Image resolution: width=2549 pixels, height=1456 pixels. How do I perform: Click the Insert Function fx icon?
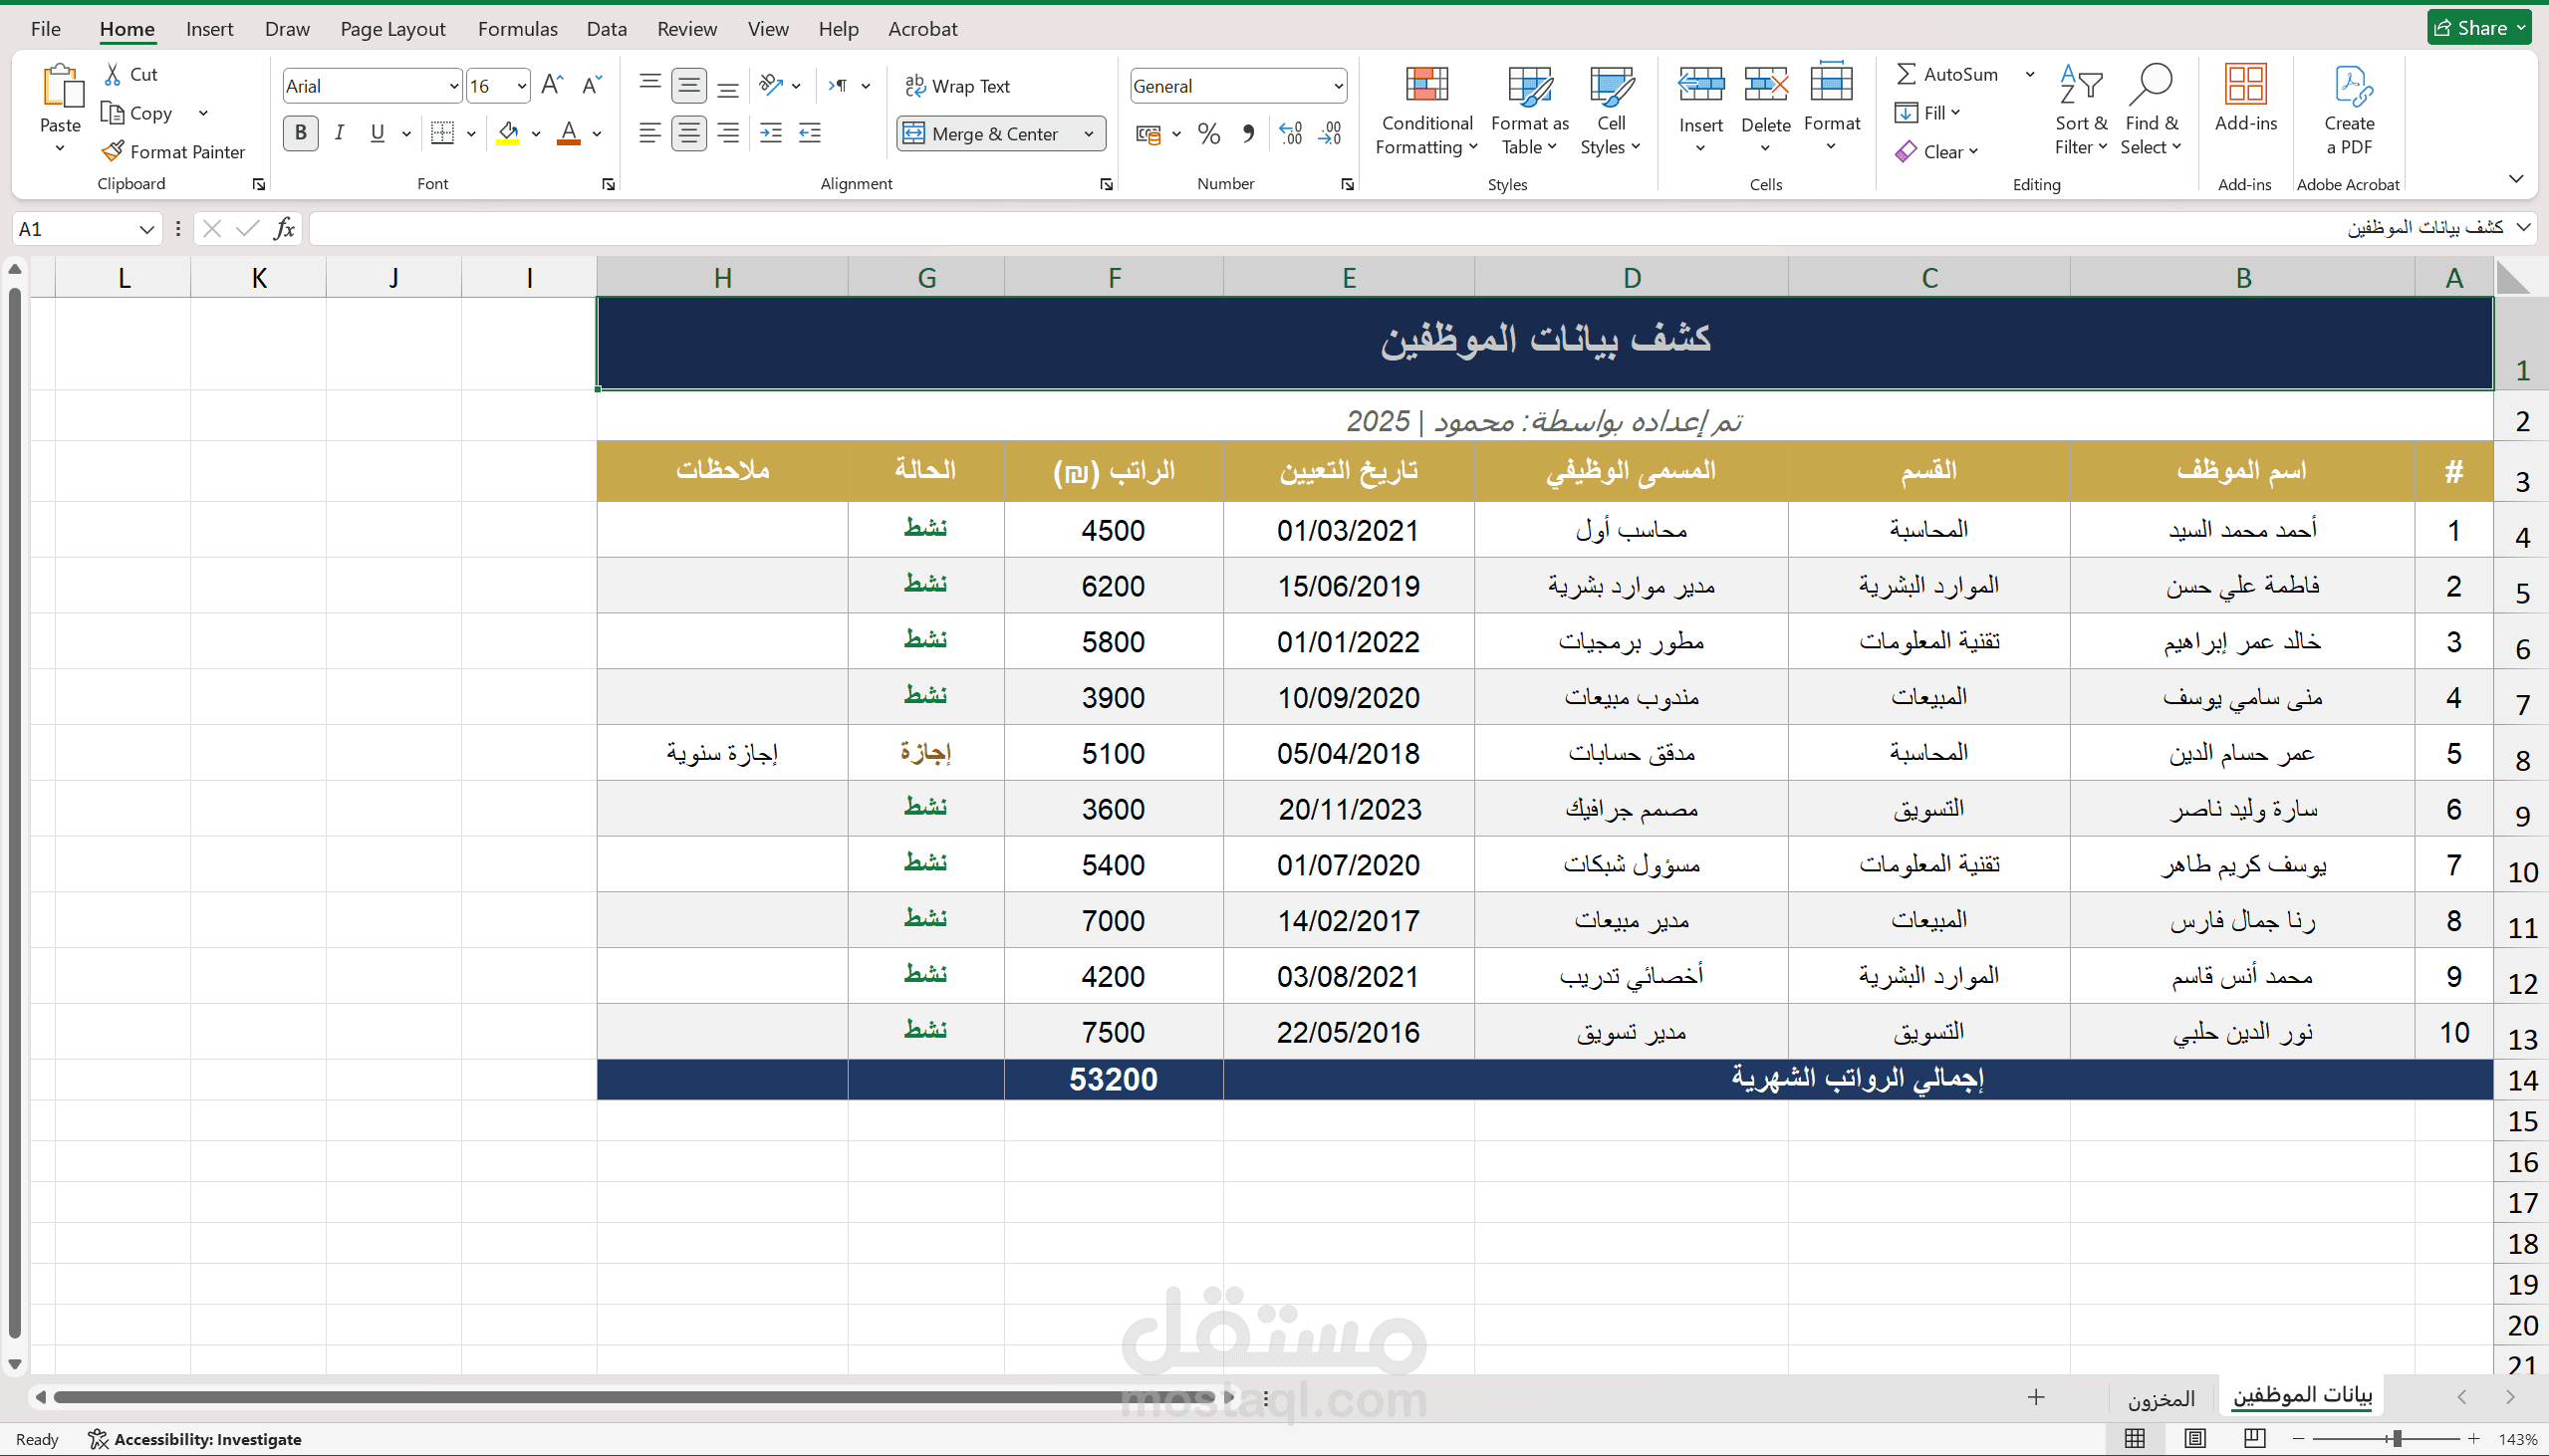(x=284, y=229)
